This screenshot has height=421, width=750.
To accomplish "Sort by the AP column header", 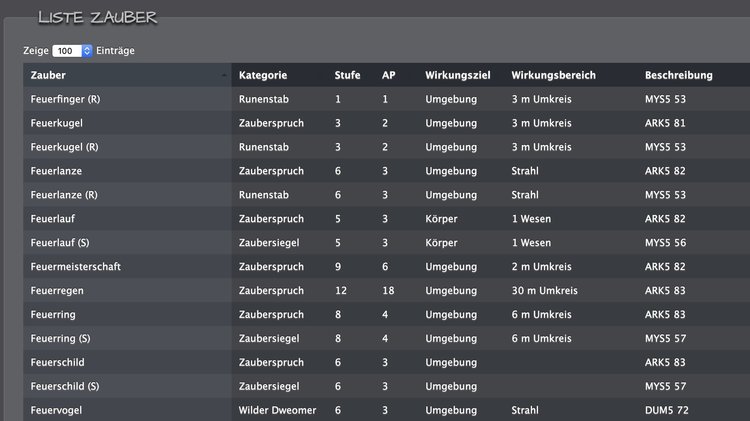I will coord(389,75).
